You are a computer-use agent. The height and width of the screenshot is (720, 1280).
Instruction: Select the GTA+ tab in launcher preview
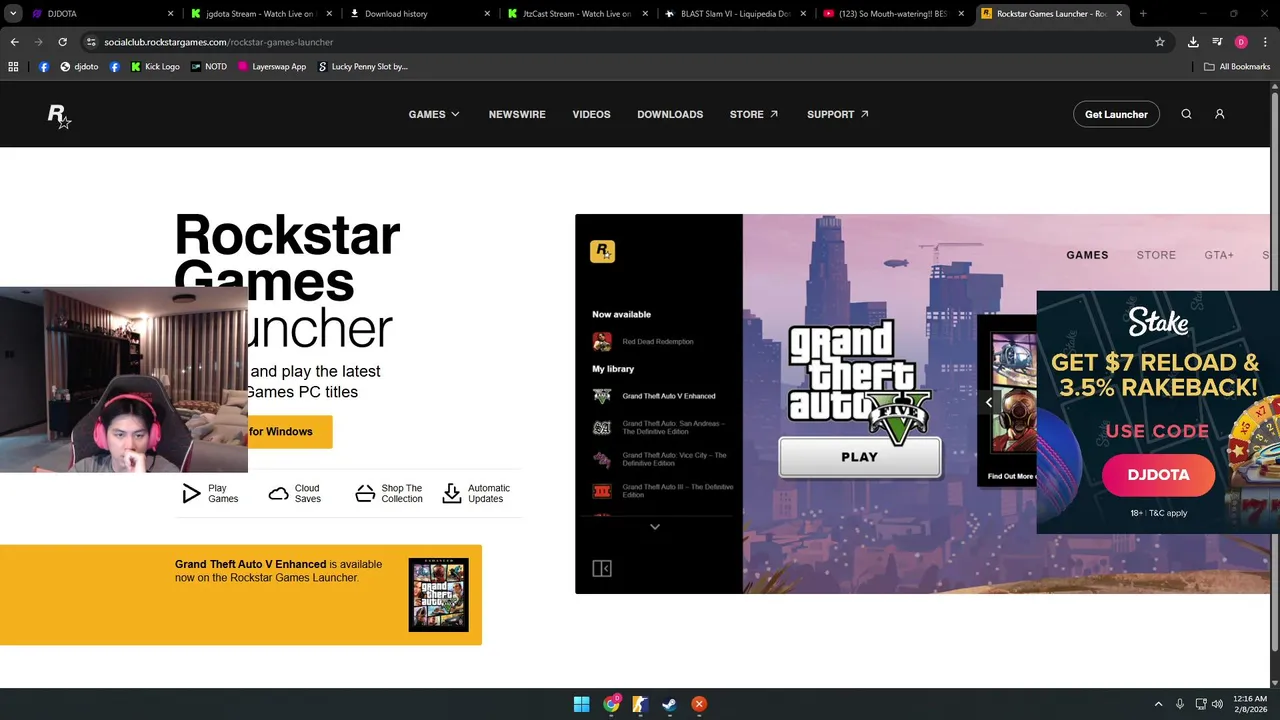point(1219,255)
